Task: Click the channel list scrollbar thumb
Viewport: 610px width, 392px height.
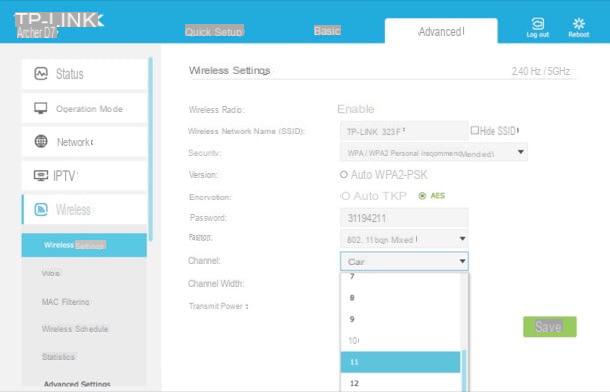Action: (464, 371)
